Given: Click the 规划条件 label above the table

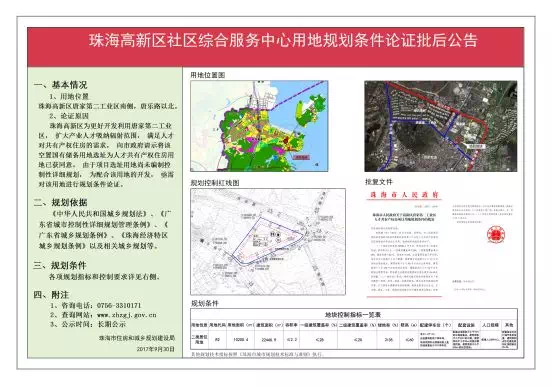Looking at the screenshot, I should 205,304.
